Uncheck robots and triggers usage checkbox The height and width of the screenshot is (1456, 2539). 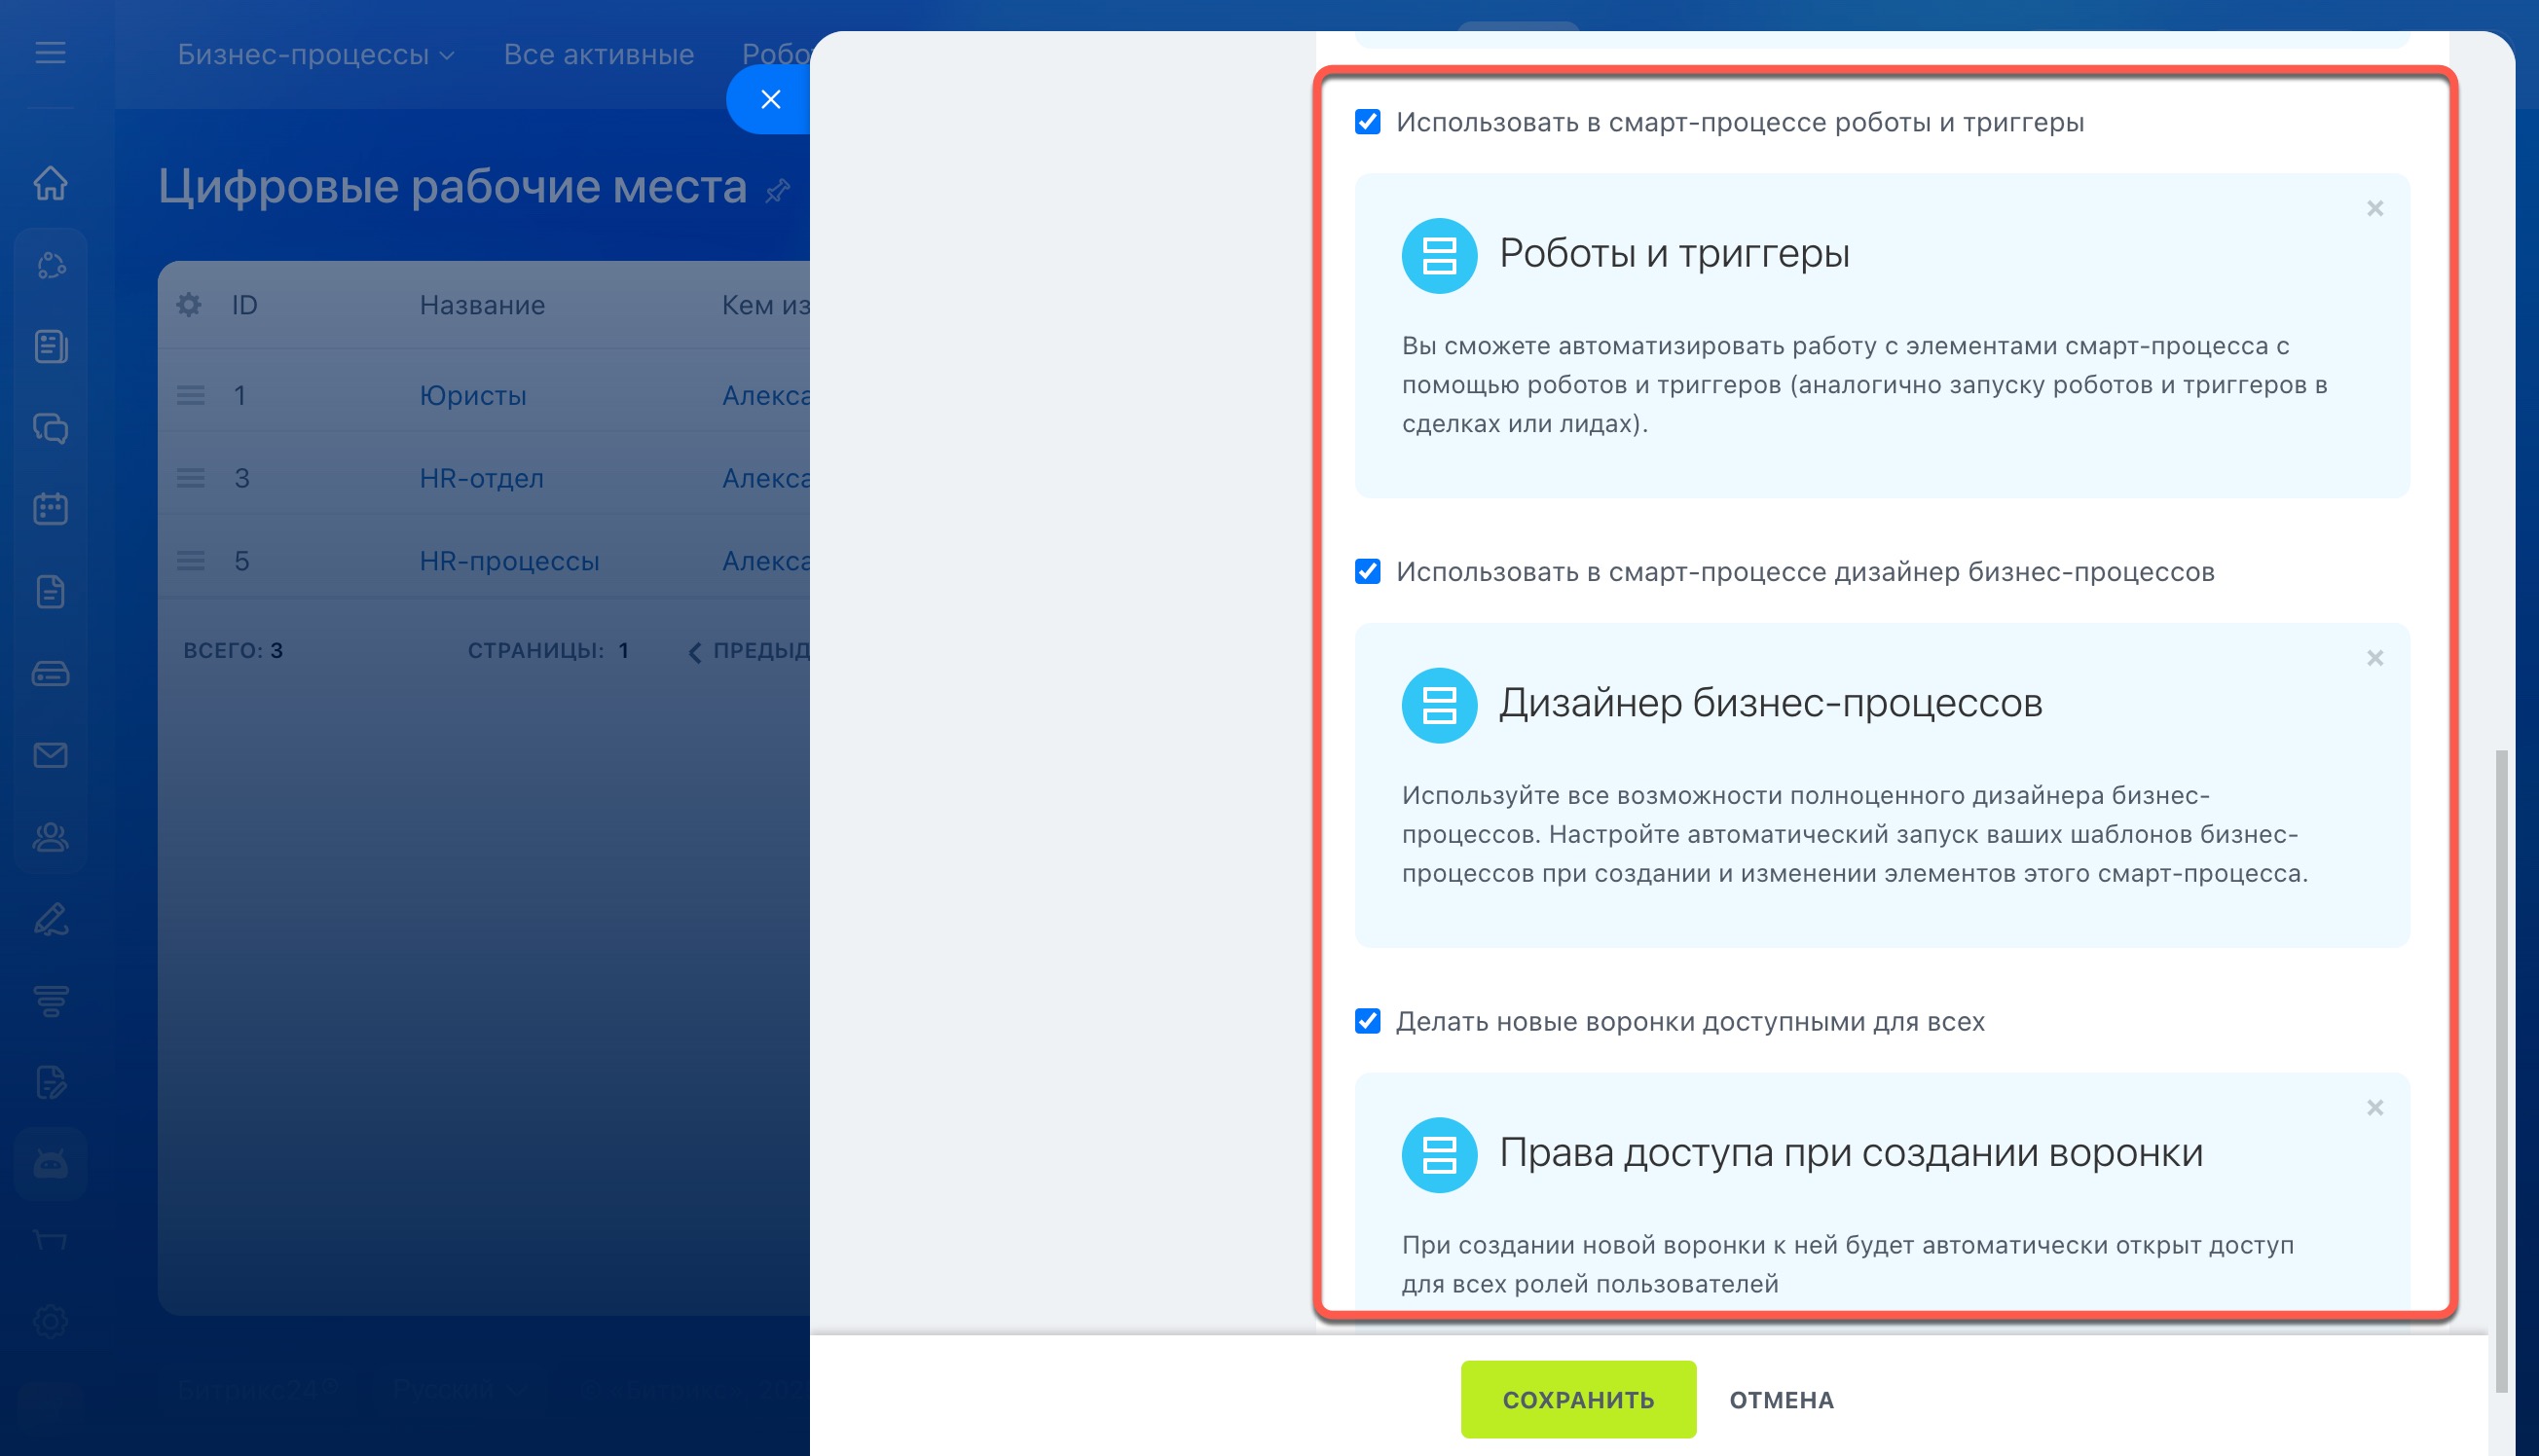click(x=1367, y=122)
